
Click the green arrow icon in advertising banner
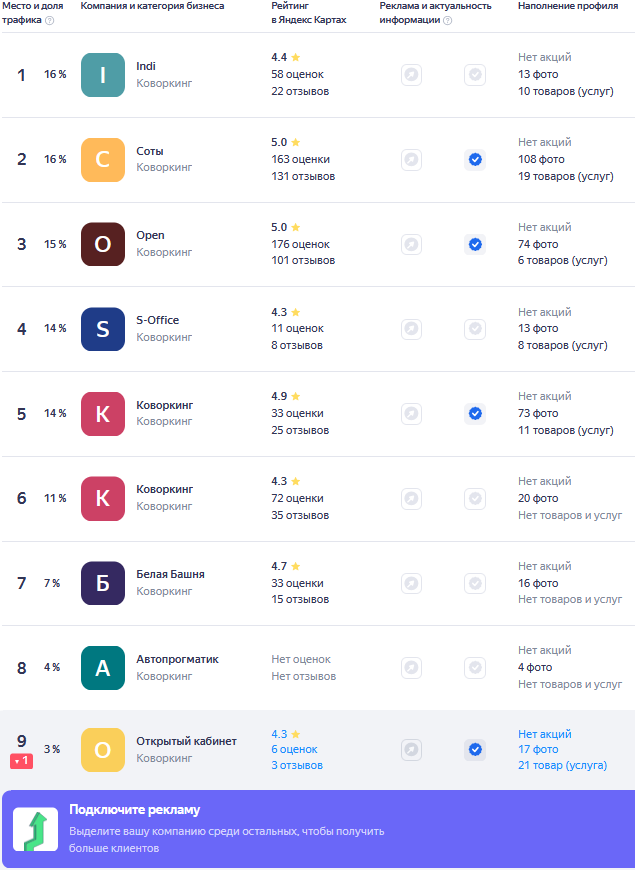[x=35, y=830]
